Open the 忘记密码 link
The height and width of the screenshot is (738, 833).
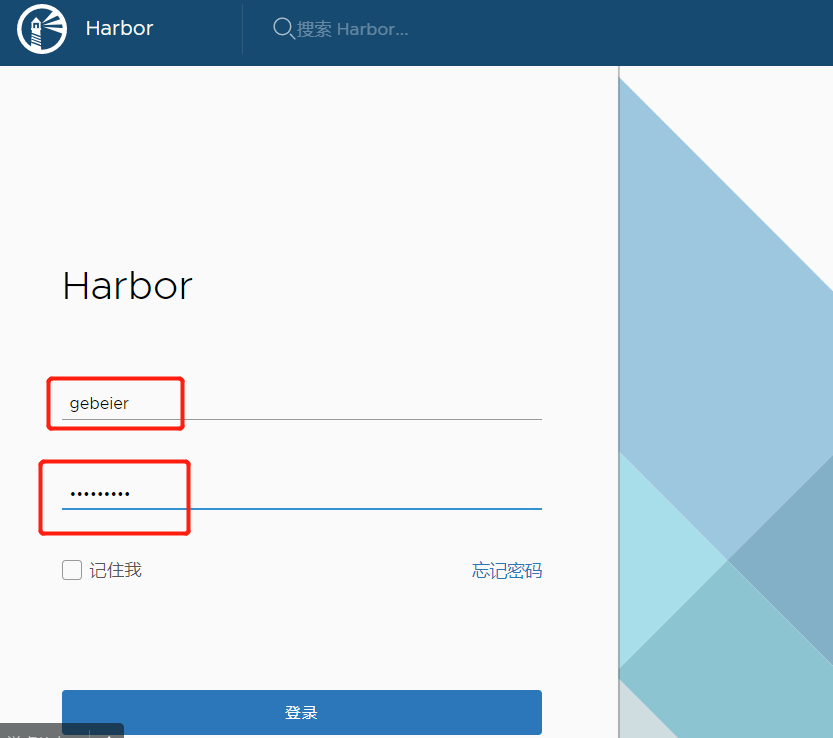507,571
